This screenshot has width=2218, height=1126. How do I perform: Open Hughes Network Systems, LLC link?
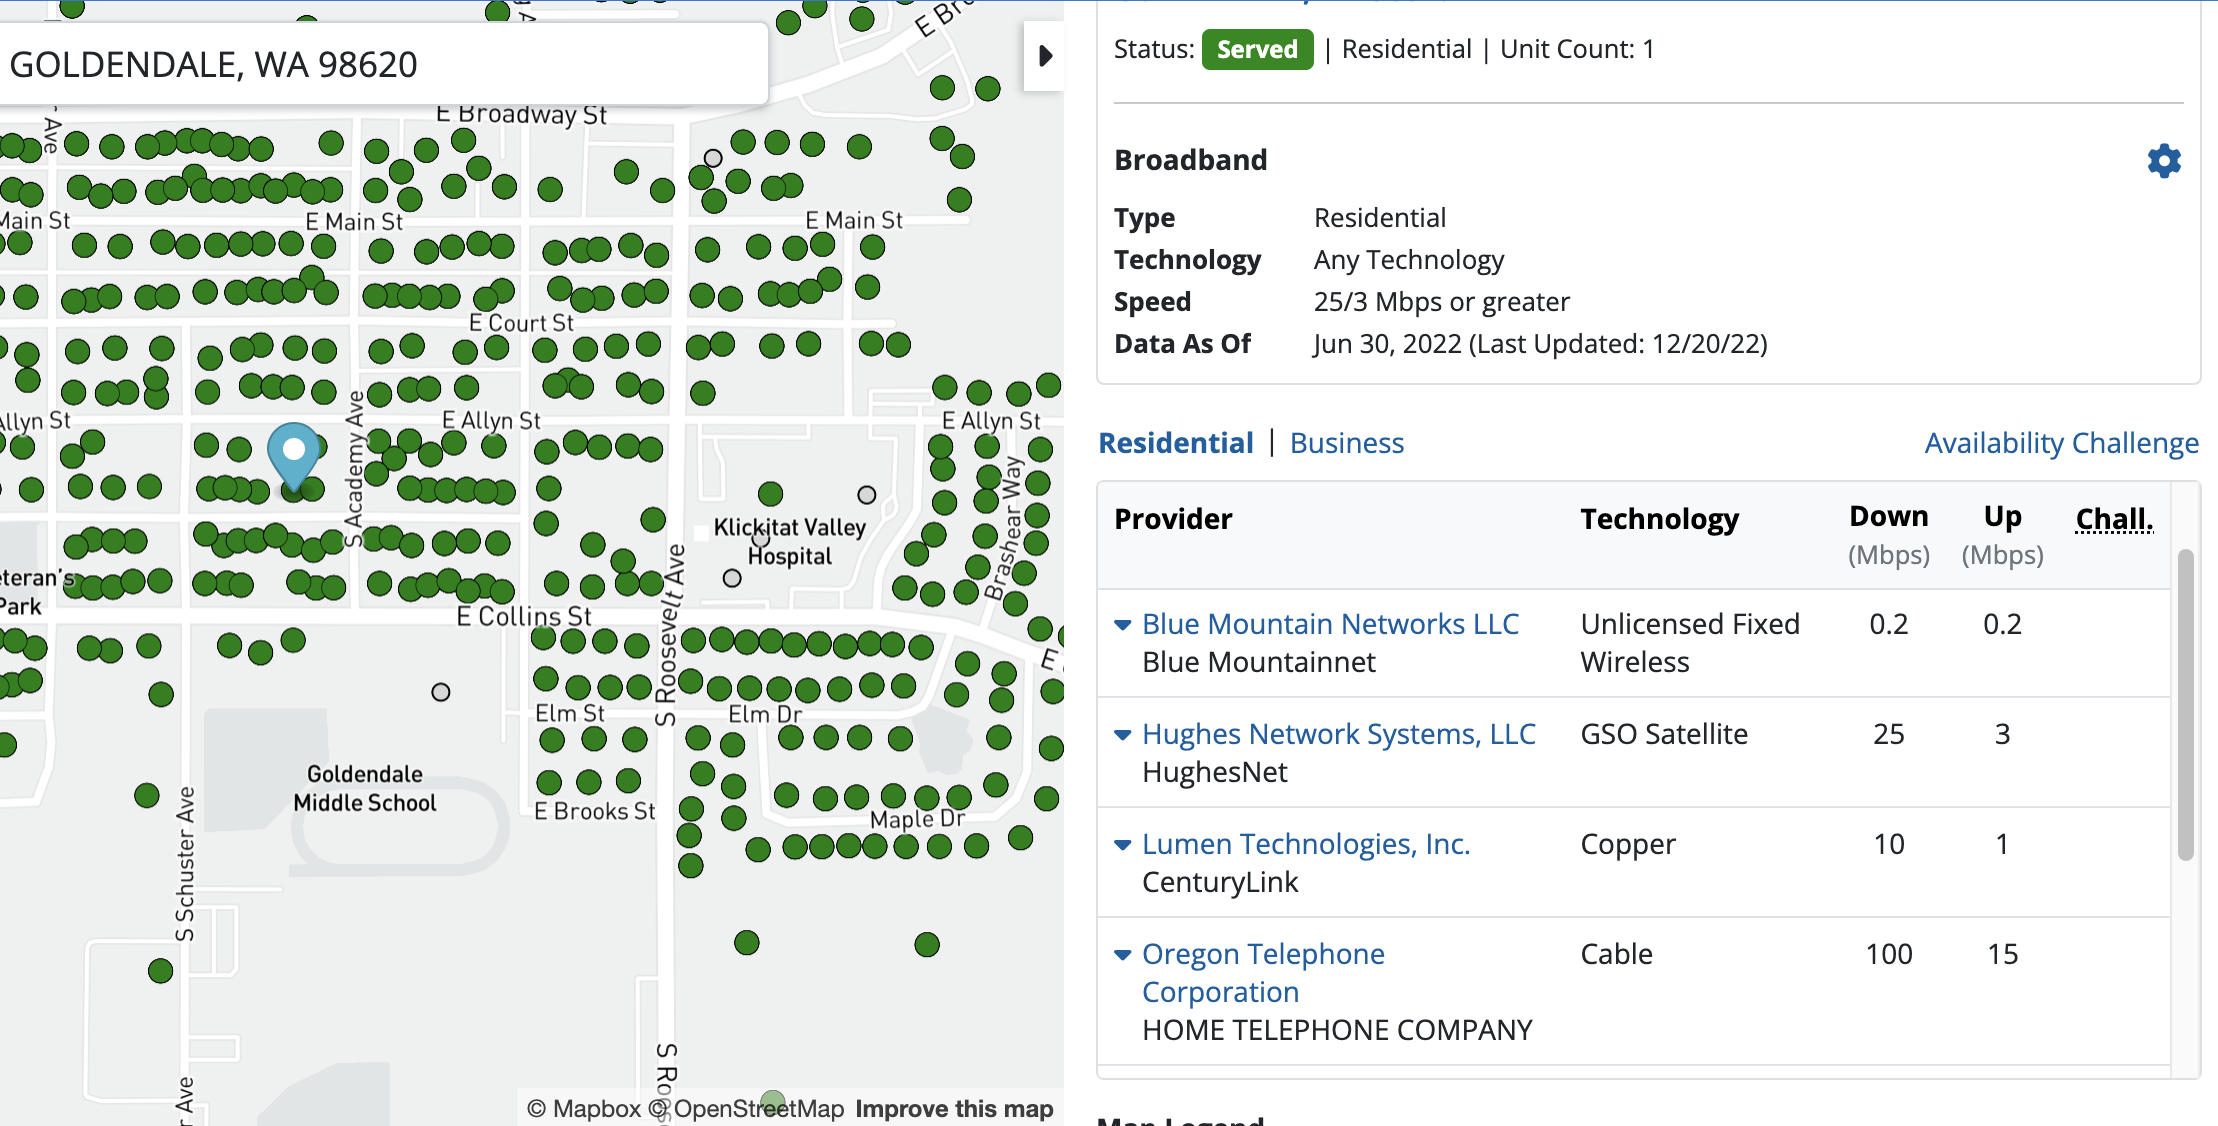point(1339,734)
